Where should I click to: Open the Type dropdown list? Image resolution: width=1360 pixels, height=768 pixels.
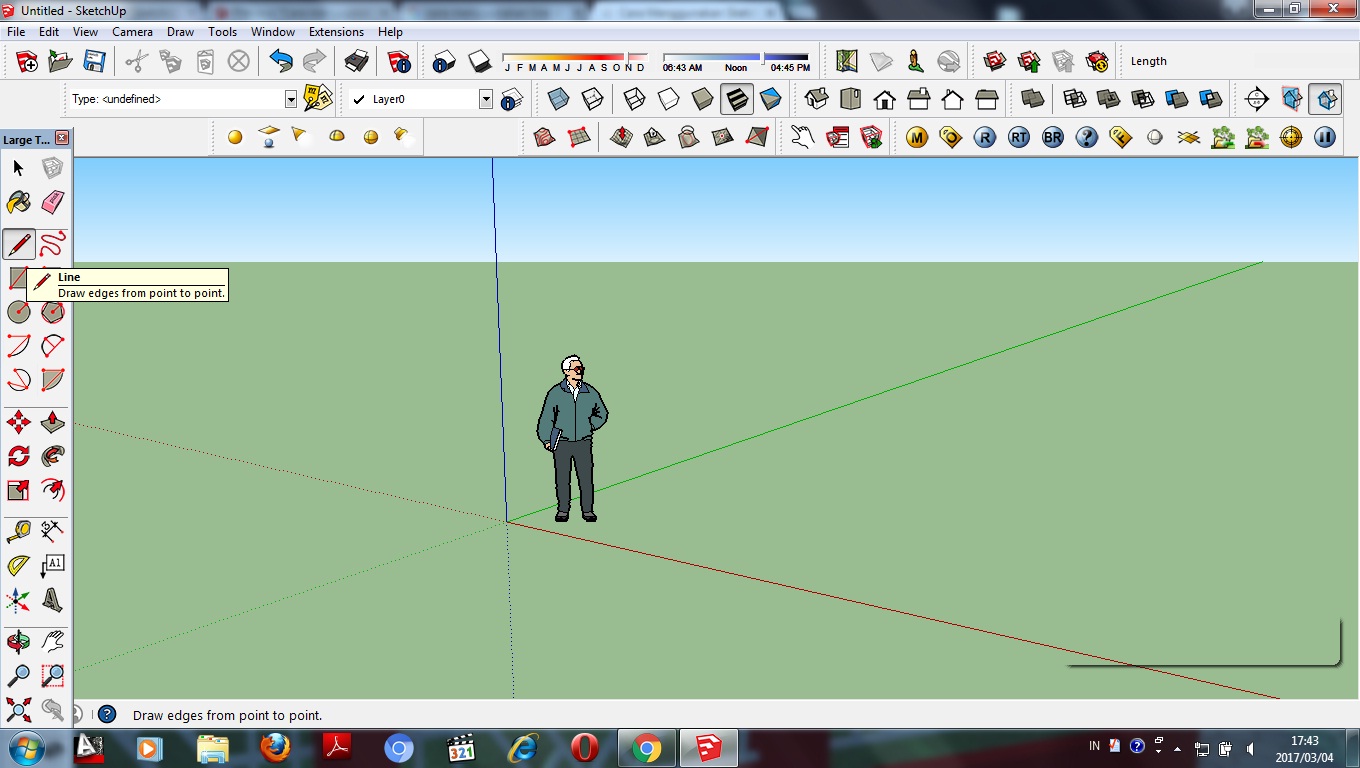290,98
